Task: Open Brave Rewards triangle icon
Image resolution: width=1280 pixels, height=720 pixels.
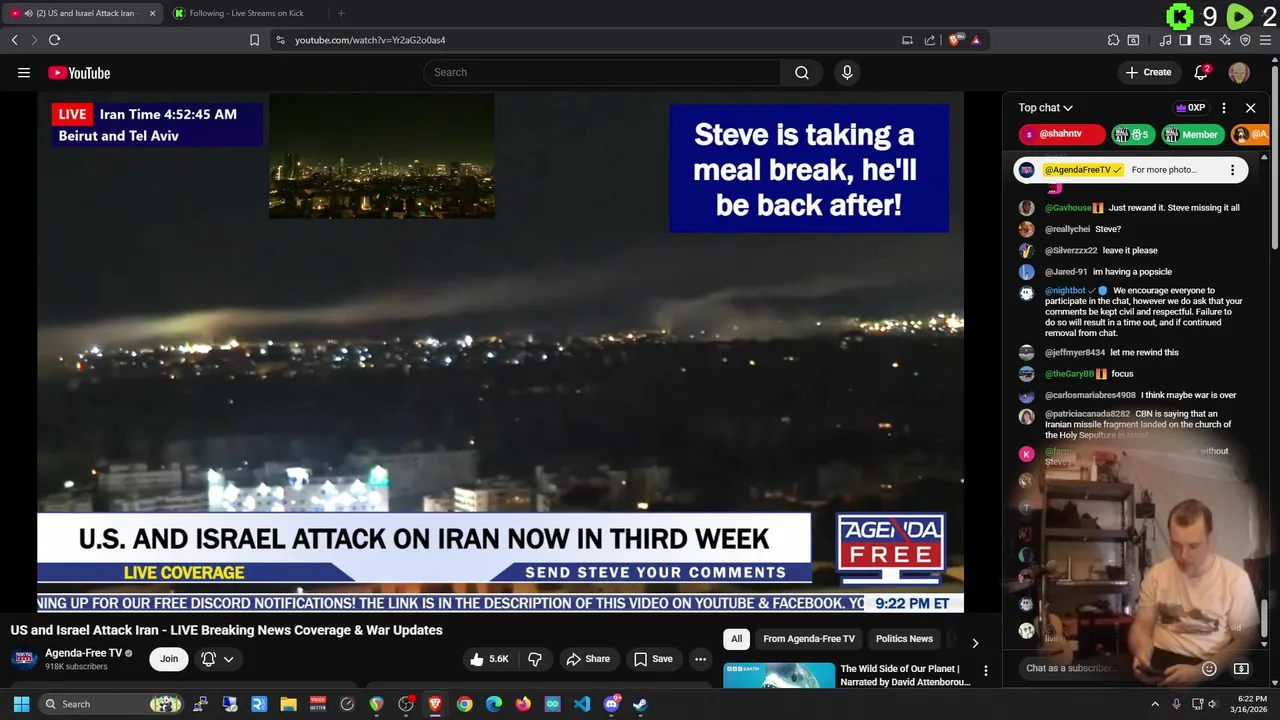Action: 976,40
